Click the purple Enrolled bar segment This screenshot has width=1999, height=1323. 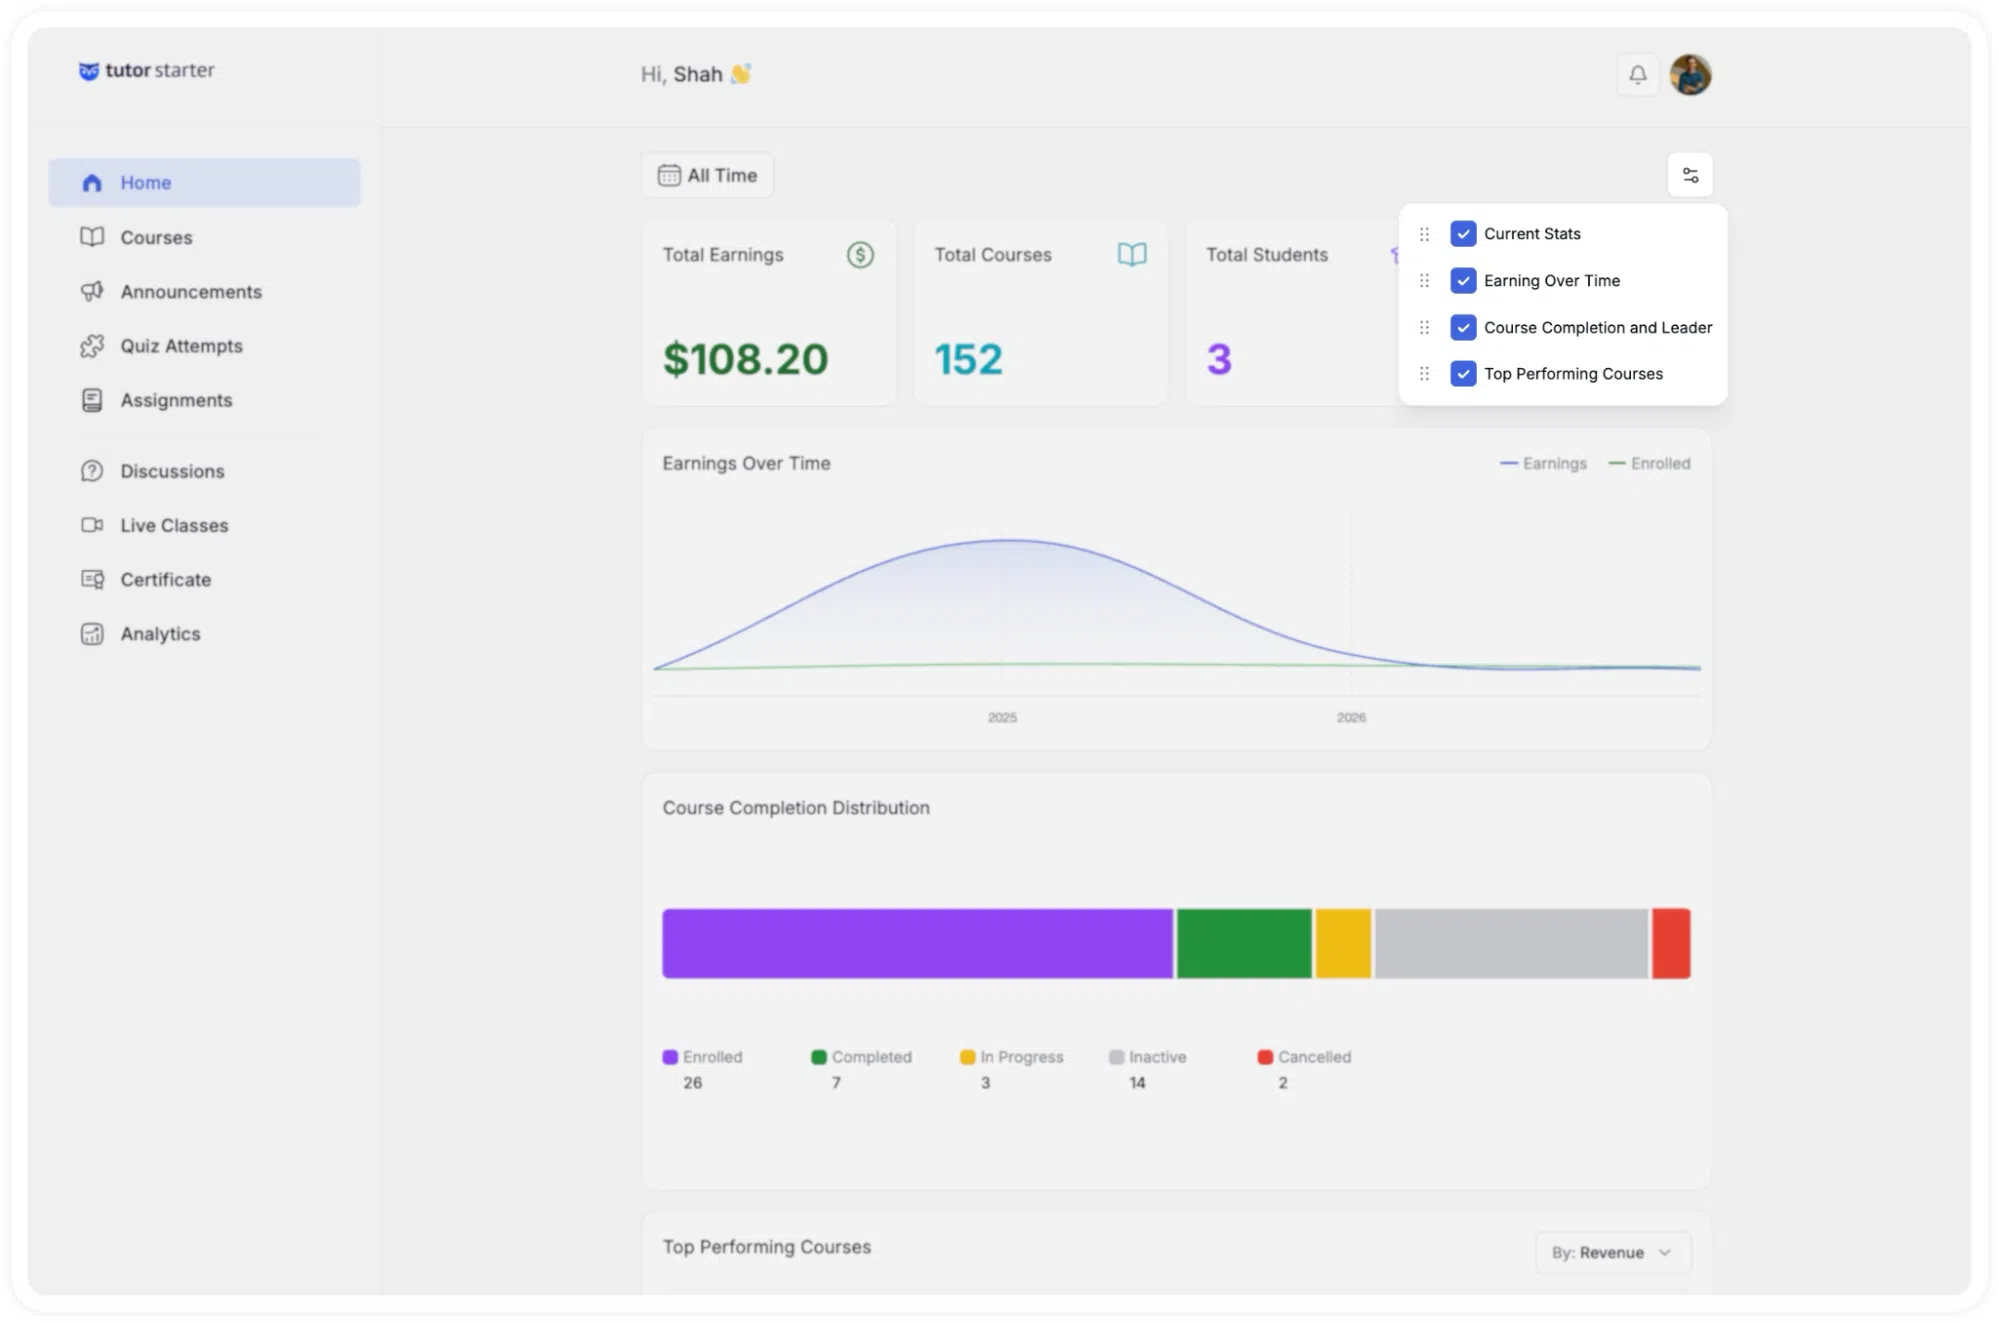coord(917,943)
